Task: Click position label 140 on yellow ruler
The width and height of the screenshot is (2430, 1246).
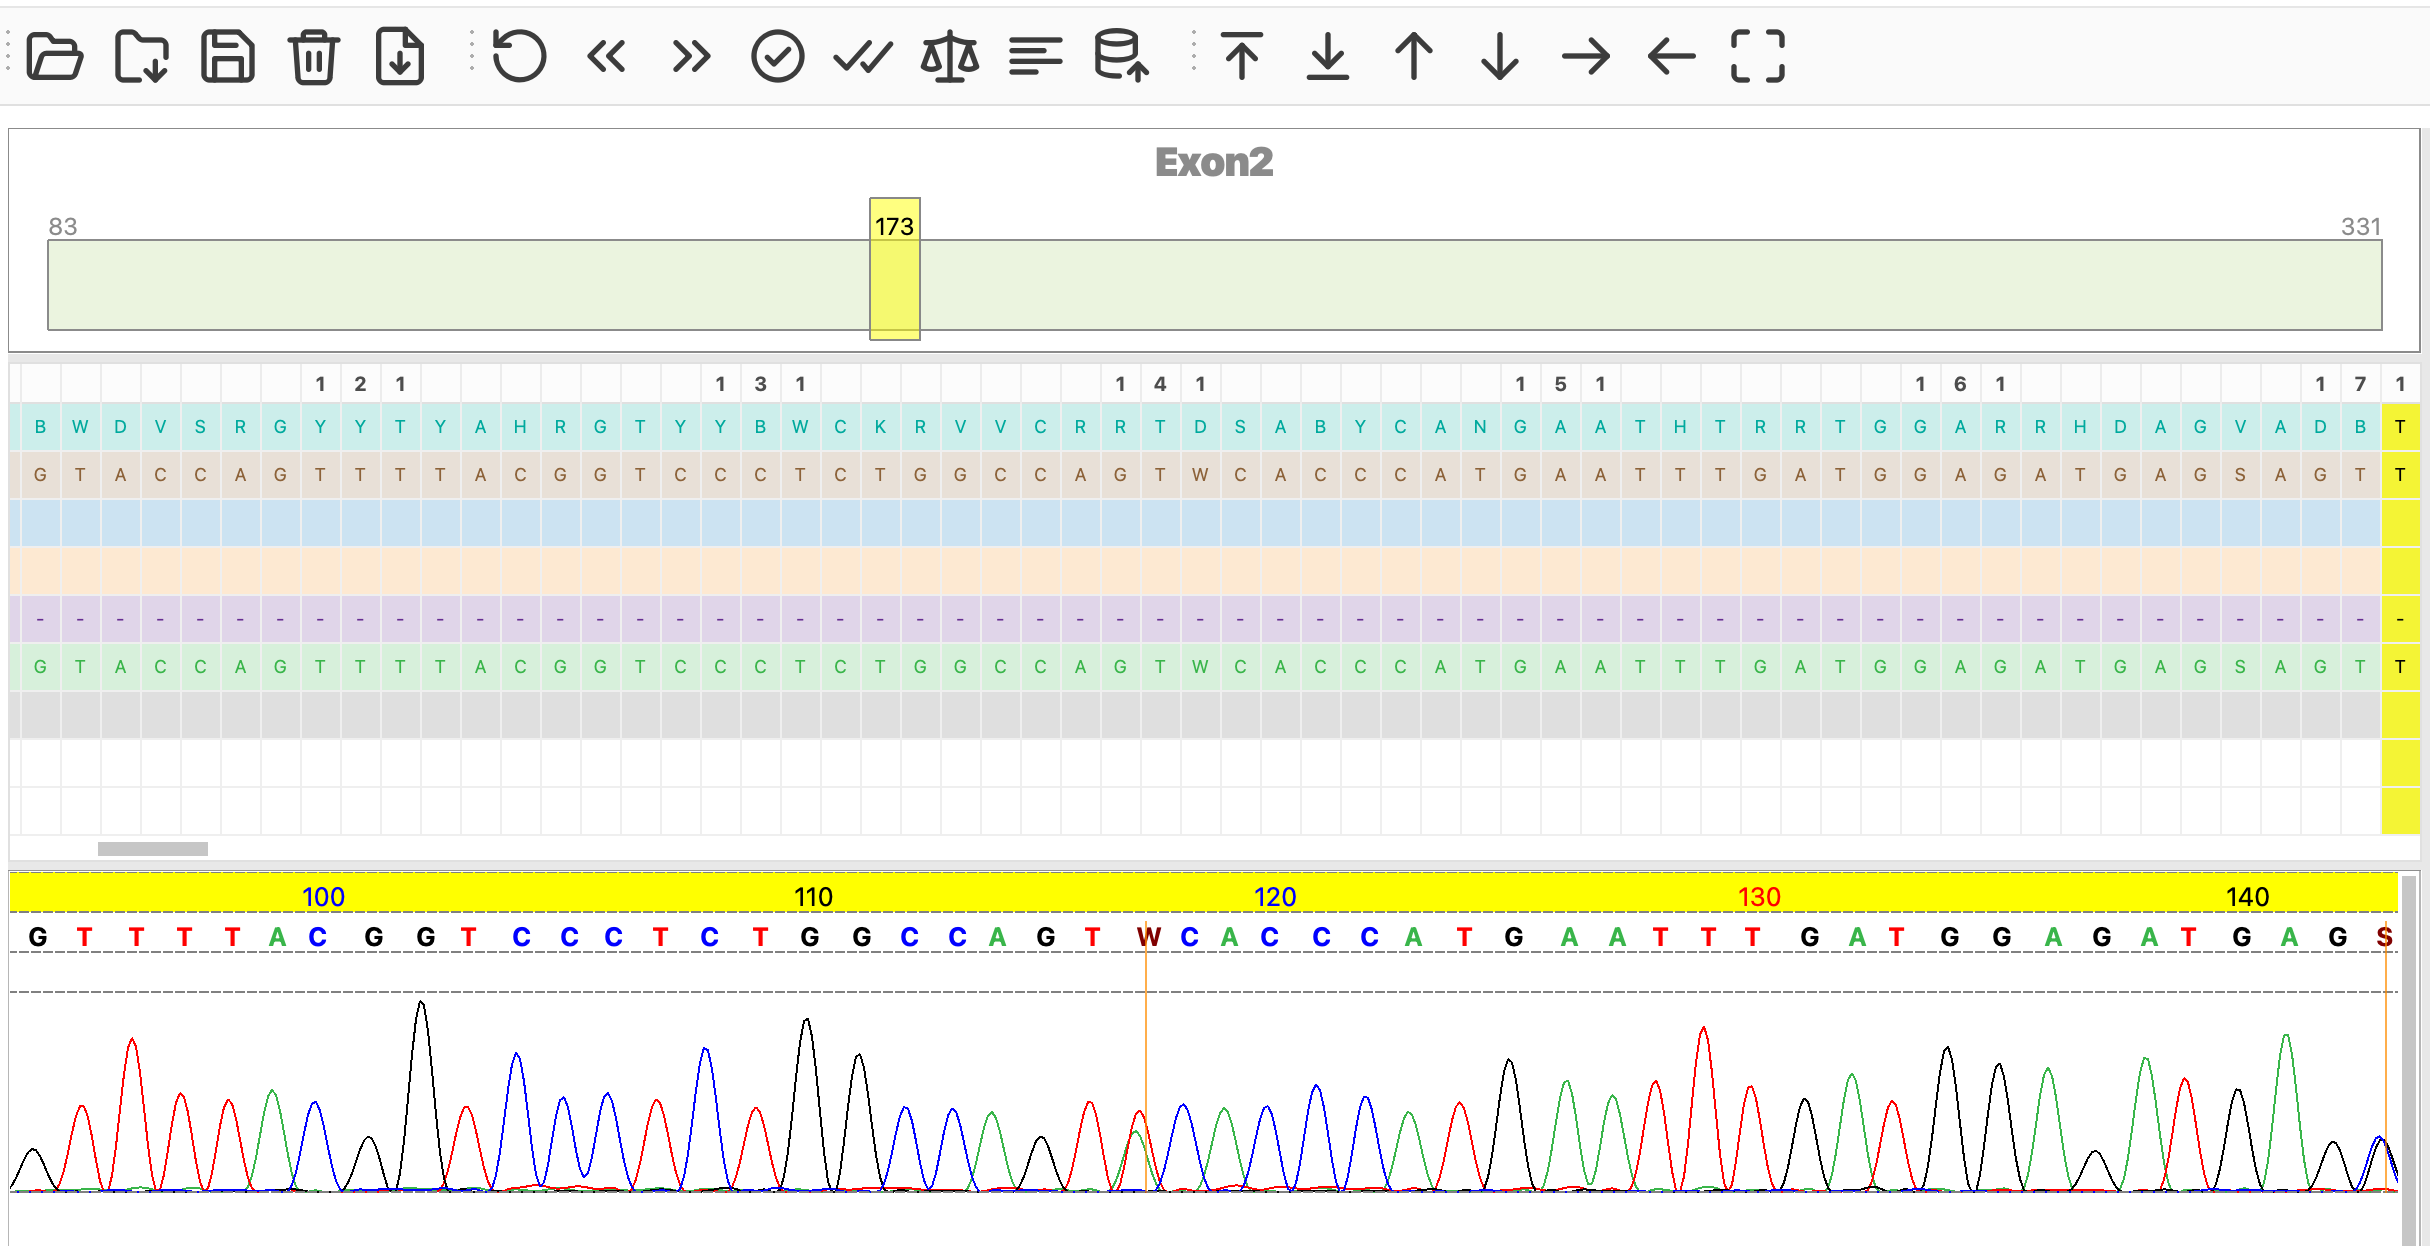Action: pos(2248,897)
